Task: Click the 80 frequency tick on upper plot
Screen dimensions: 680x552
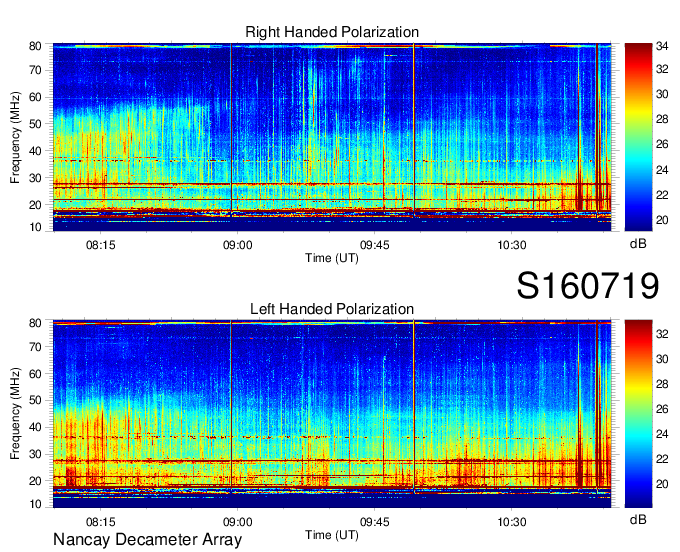Action: pos(35,46)
